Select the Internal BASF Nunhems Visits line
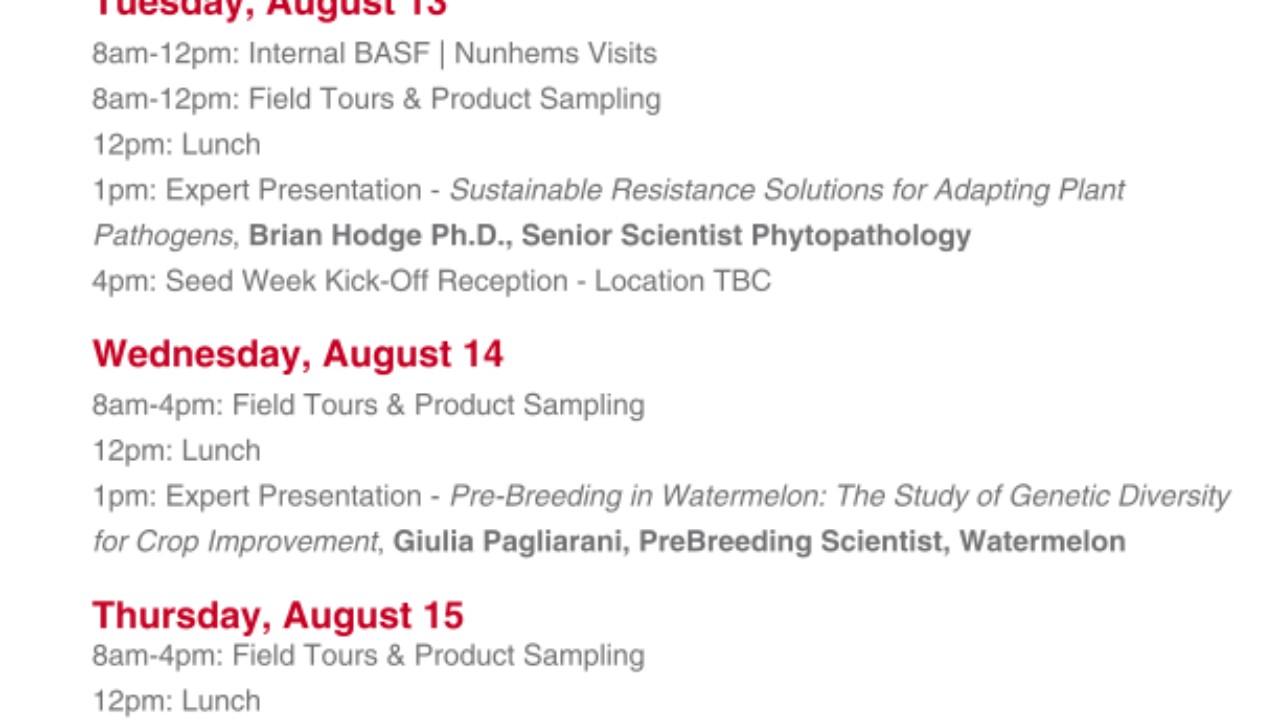The width and height of the screenshot is (1280, 720). point(374,53)
